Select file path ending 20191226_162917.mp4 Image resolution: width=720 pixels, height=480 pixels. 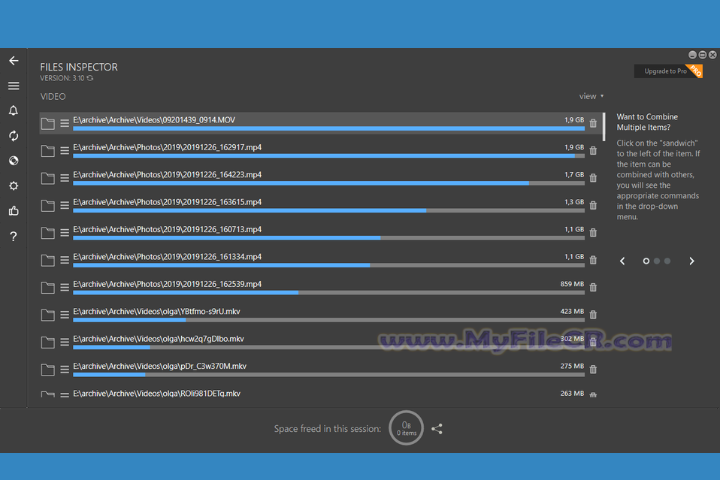tap(167, 147)
